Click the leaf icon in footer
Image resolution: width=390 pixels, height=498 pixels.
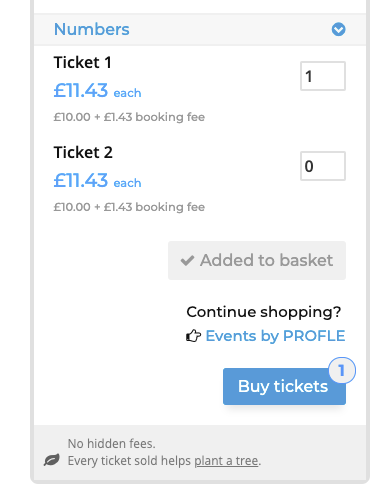point(52,460)
